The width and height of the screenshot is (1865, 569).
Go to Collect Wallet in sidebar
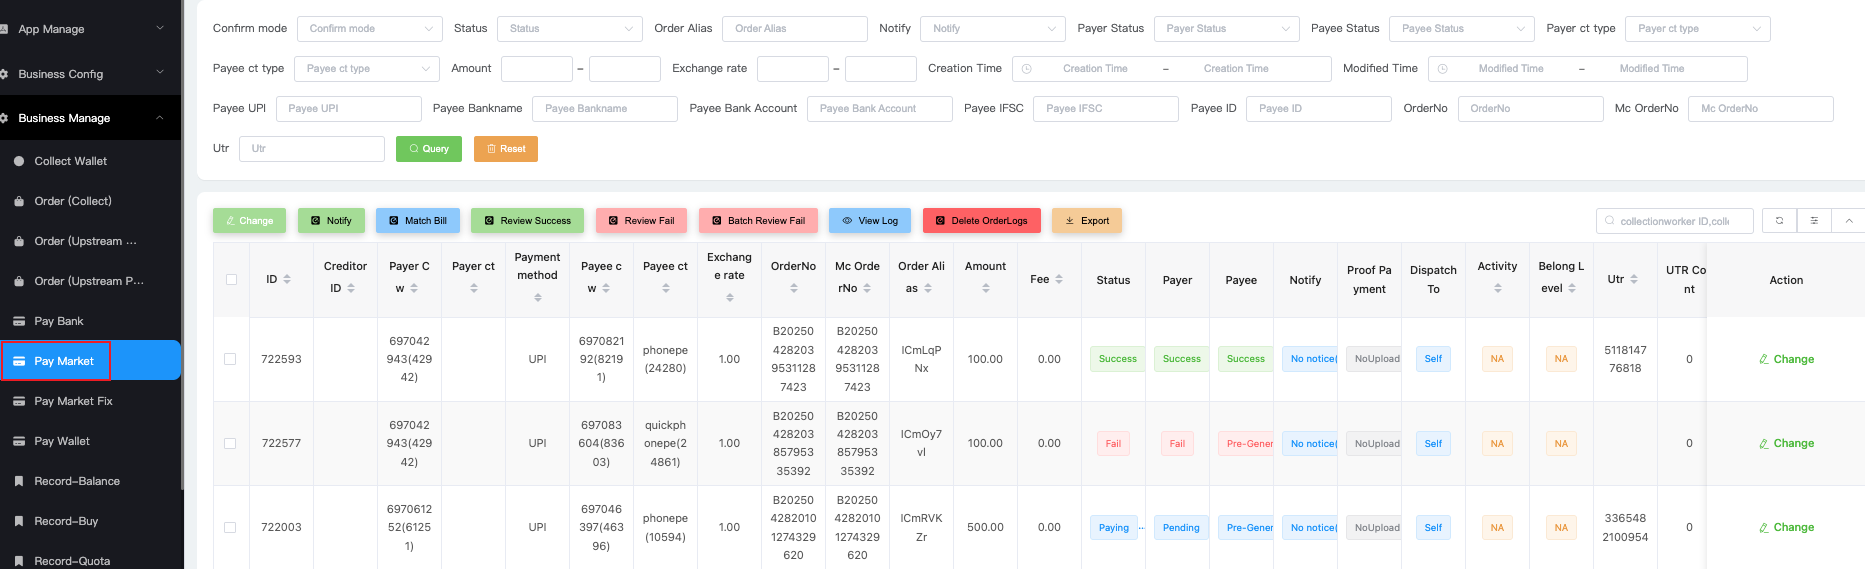pyautogui.click(x=70, y=161)
